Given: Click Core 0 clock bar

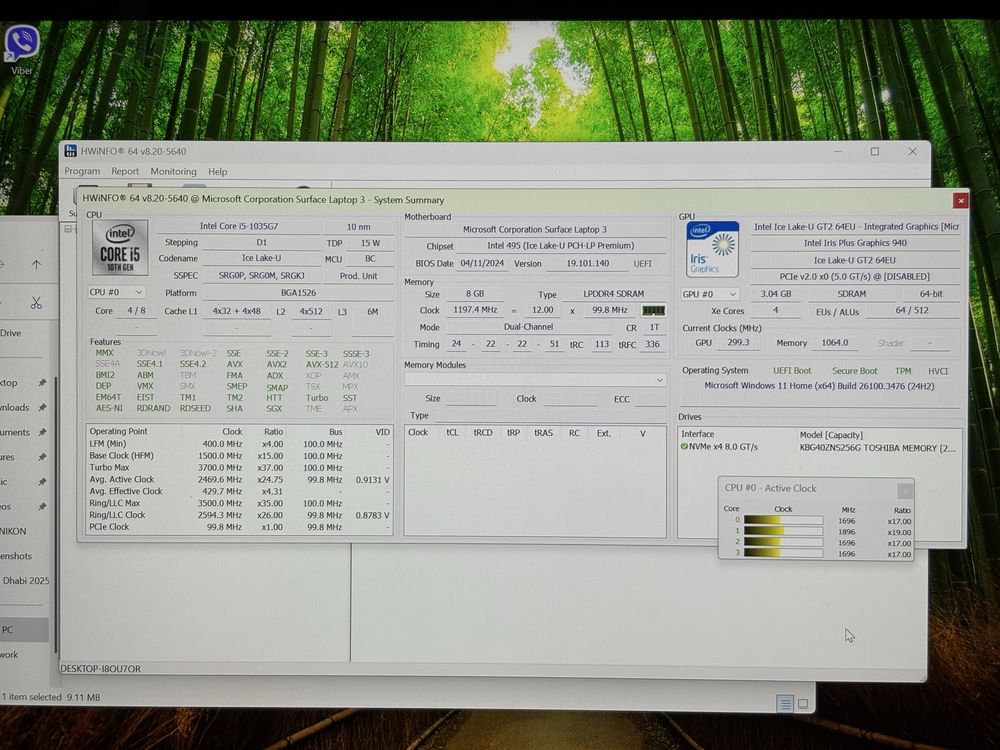Looking at the screenshot, I should pyautogui.click(x=783, y=520).
